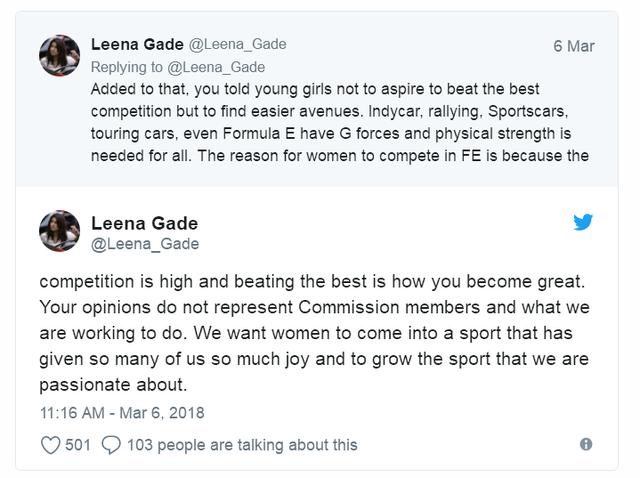Image resolution: width=640 pixels, height=478 pixels.
Task: Like the tweet with the heart icon
Action: pos(50,445)
